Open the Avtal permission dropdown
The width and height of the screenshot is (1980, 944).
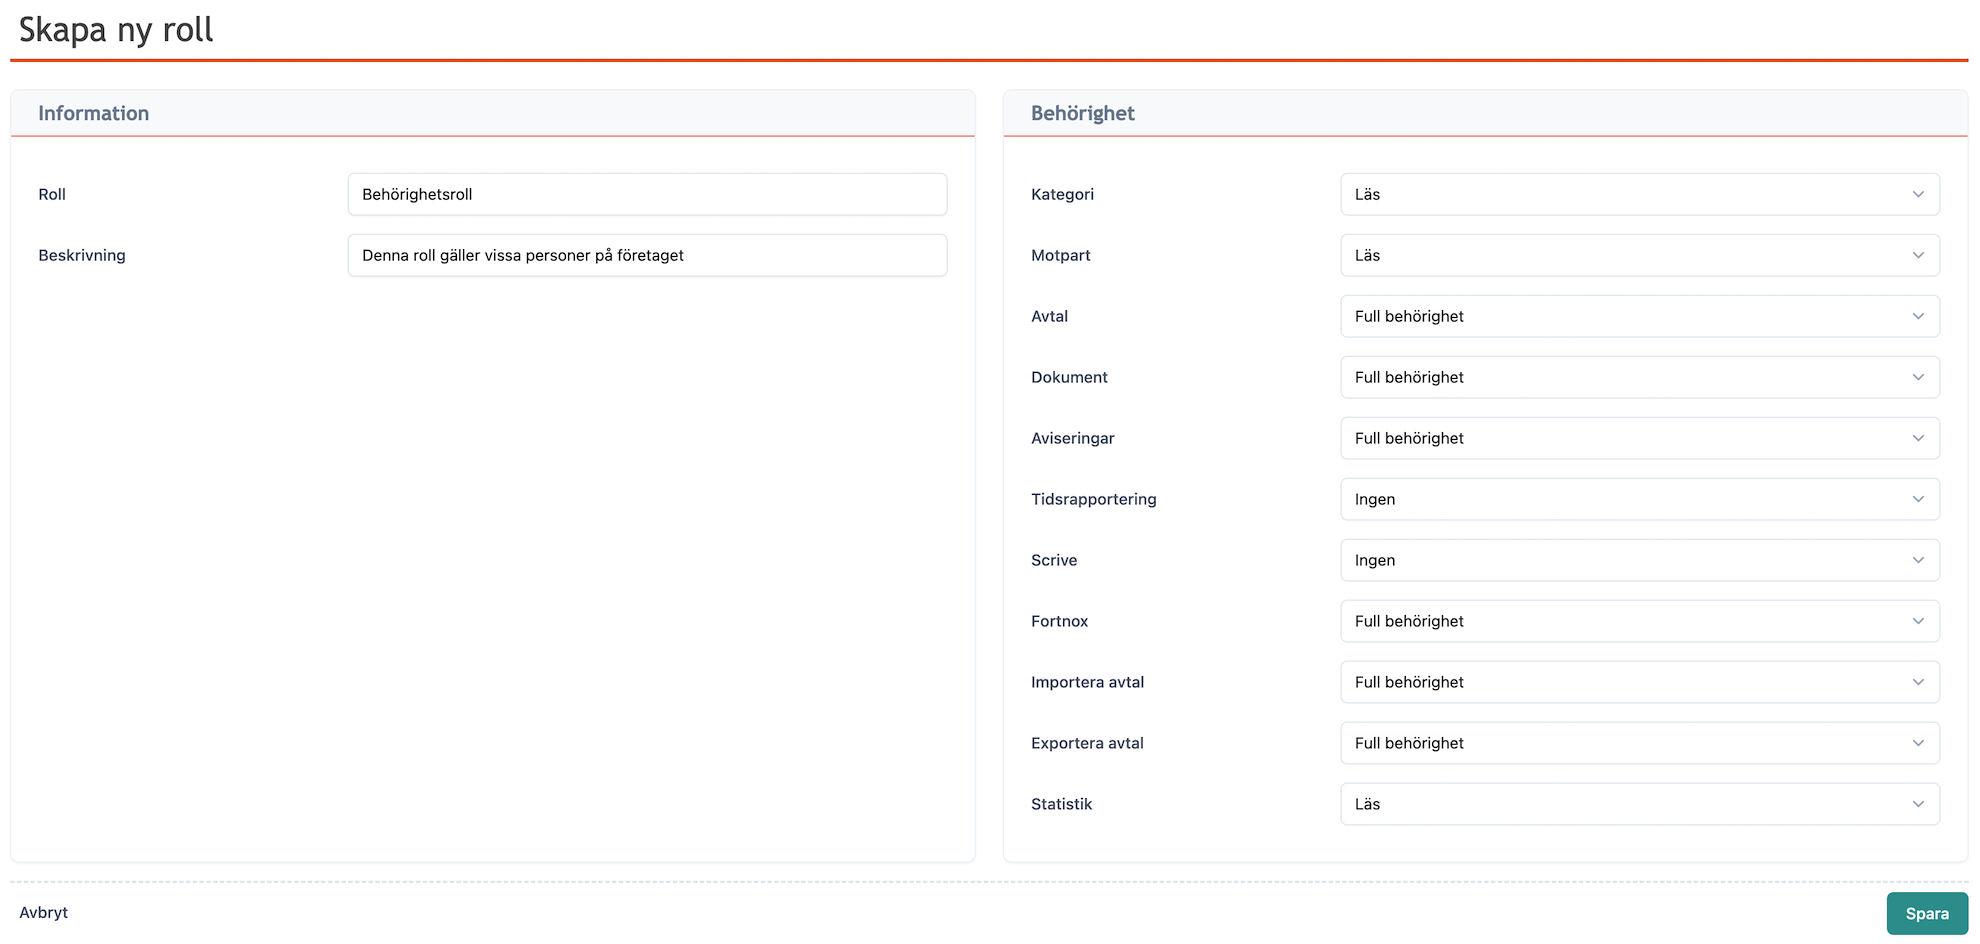pos(1638,316)
